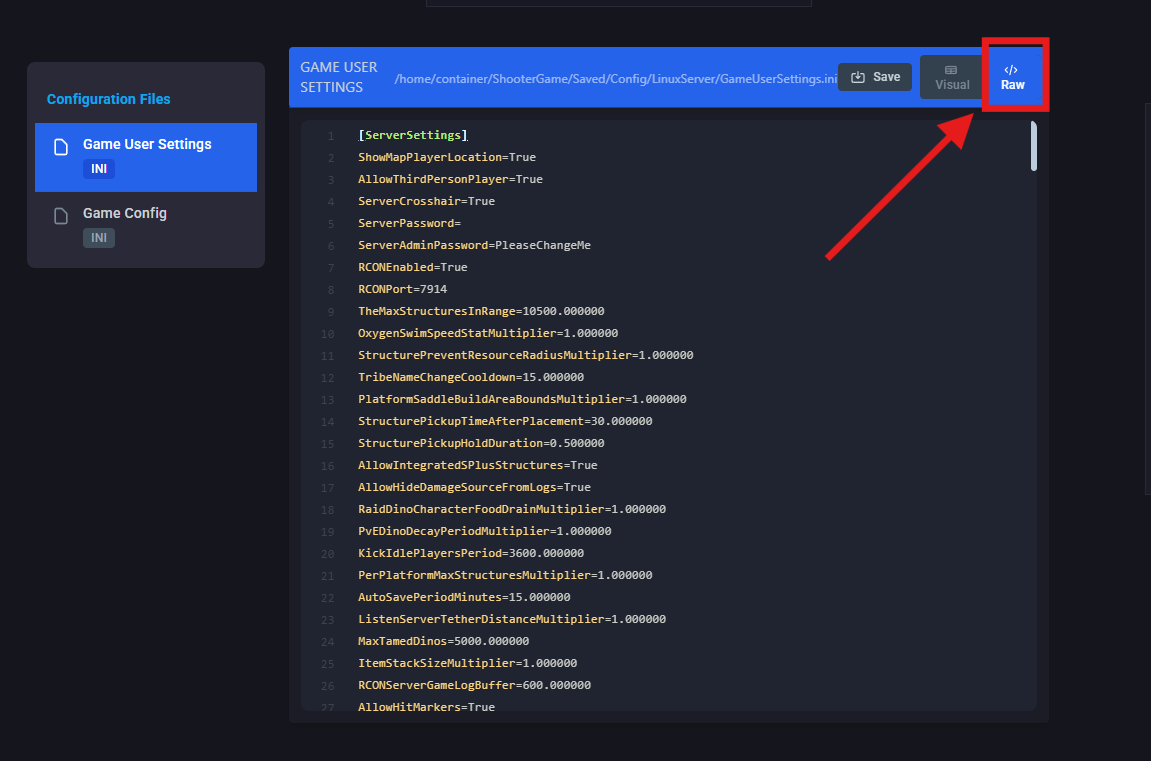Click the [ServerSettings] line
The image size is (1151, 761).
(413, 135)
